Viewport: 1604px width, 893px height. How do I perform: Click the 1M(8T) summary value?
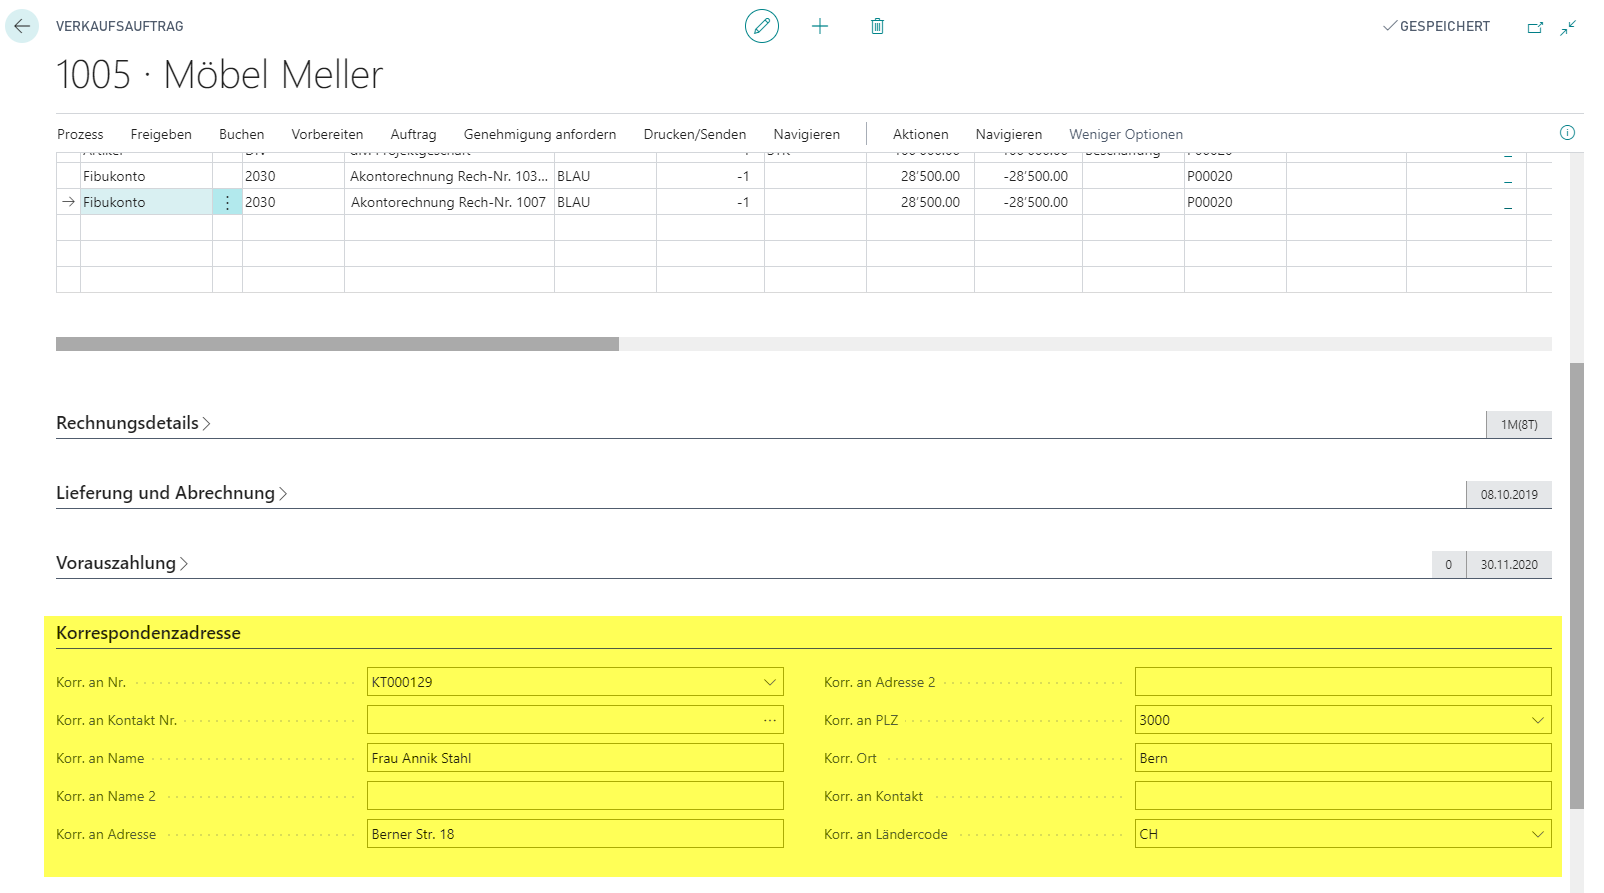coord(1519,425)
